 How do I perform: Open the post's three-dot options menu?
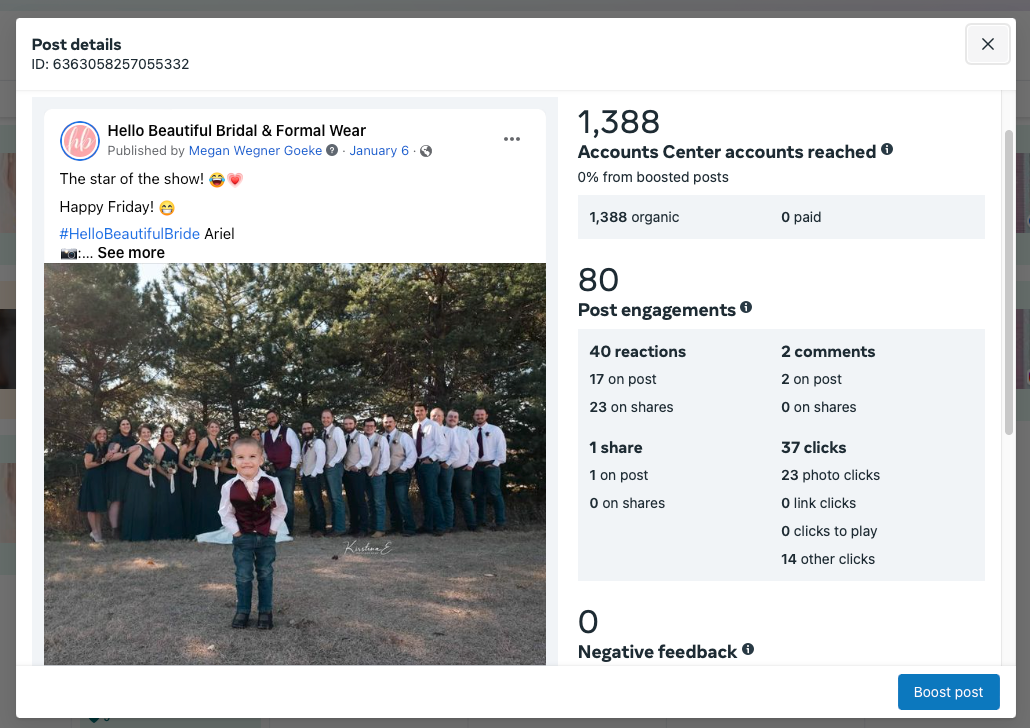pos(512,139)
